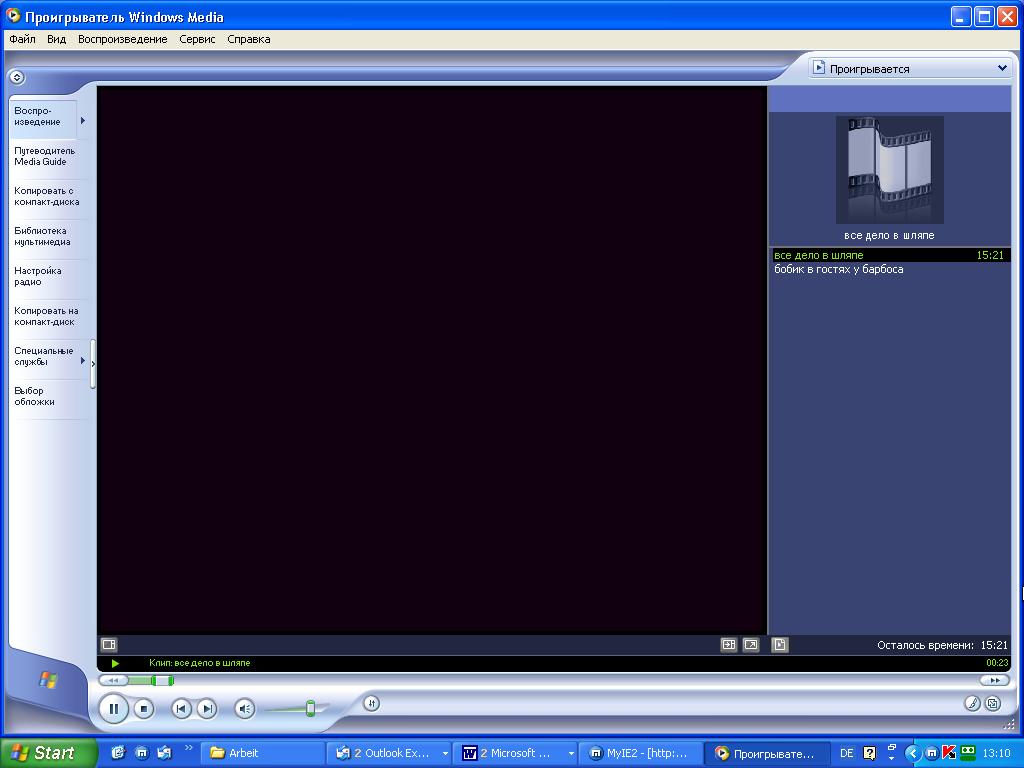This screenshot has height=768, width=1024.
Task: Open the Сервис menu
Action: click(197, 39)
